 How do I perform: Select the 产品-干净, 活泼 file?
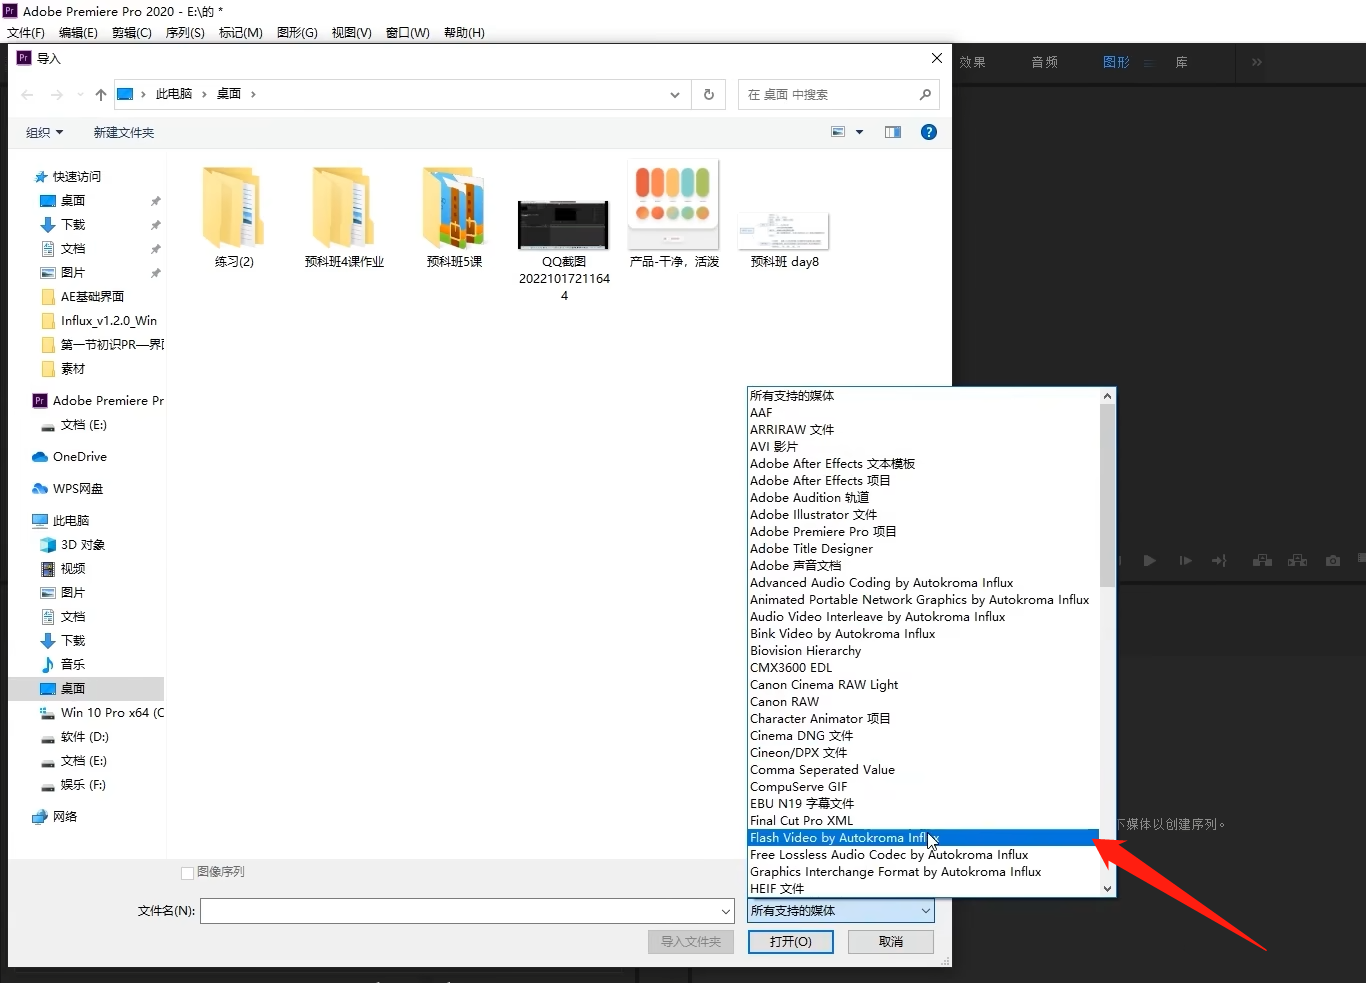674,214
